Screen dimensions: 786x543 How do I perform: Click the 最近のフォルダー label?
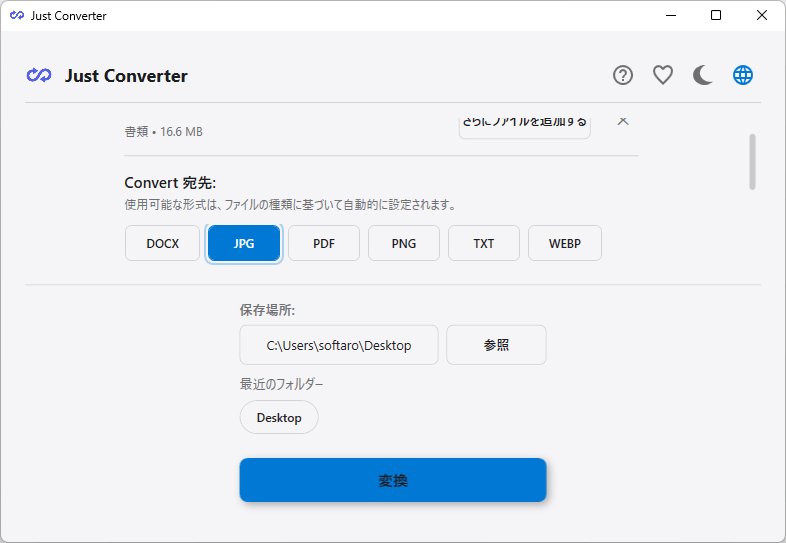coord(282,385)
